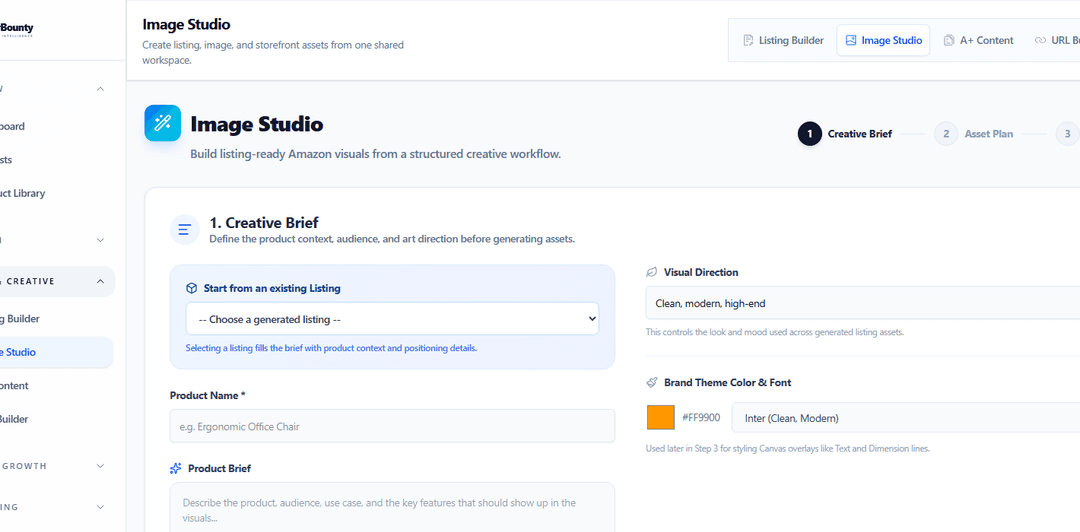The image size is (1080, 532).
Task: Open the Choose a generated listing dropdown
Action: (x=392, y=319)
